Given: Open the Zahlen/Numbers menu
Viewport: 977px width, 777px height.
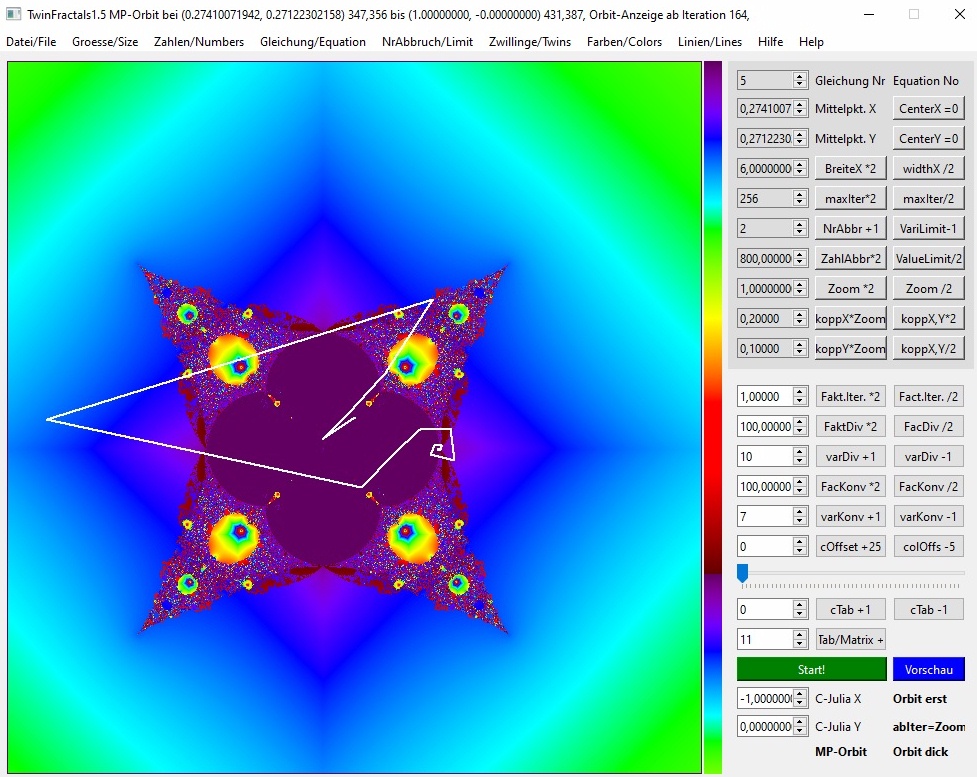Looking at the screenshot, I should tap(199, 42).
